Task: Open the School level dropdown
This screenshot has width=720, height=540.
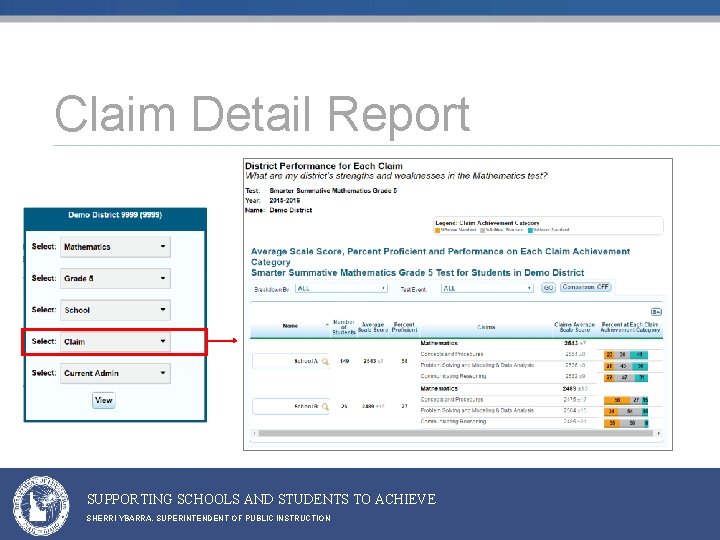Action: click(115, 310)
